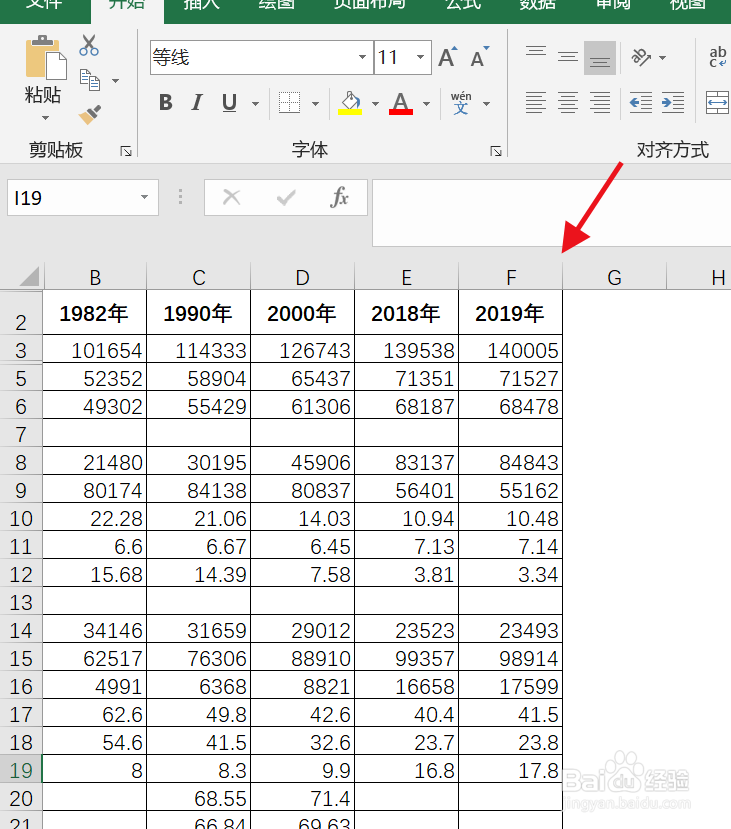Viewport: 731px width, 829px height.
Task: Open the font size dropdown
Action: point(421,57)
